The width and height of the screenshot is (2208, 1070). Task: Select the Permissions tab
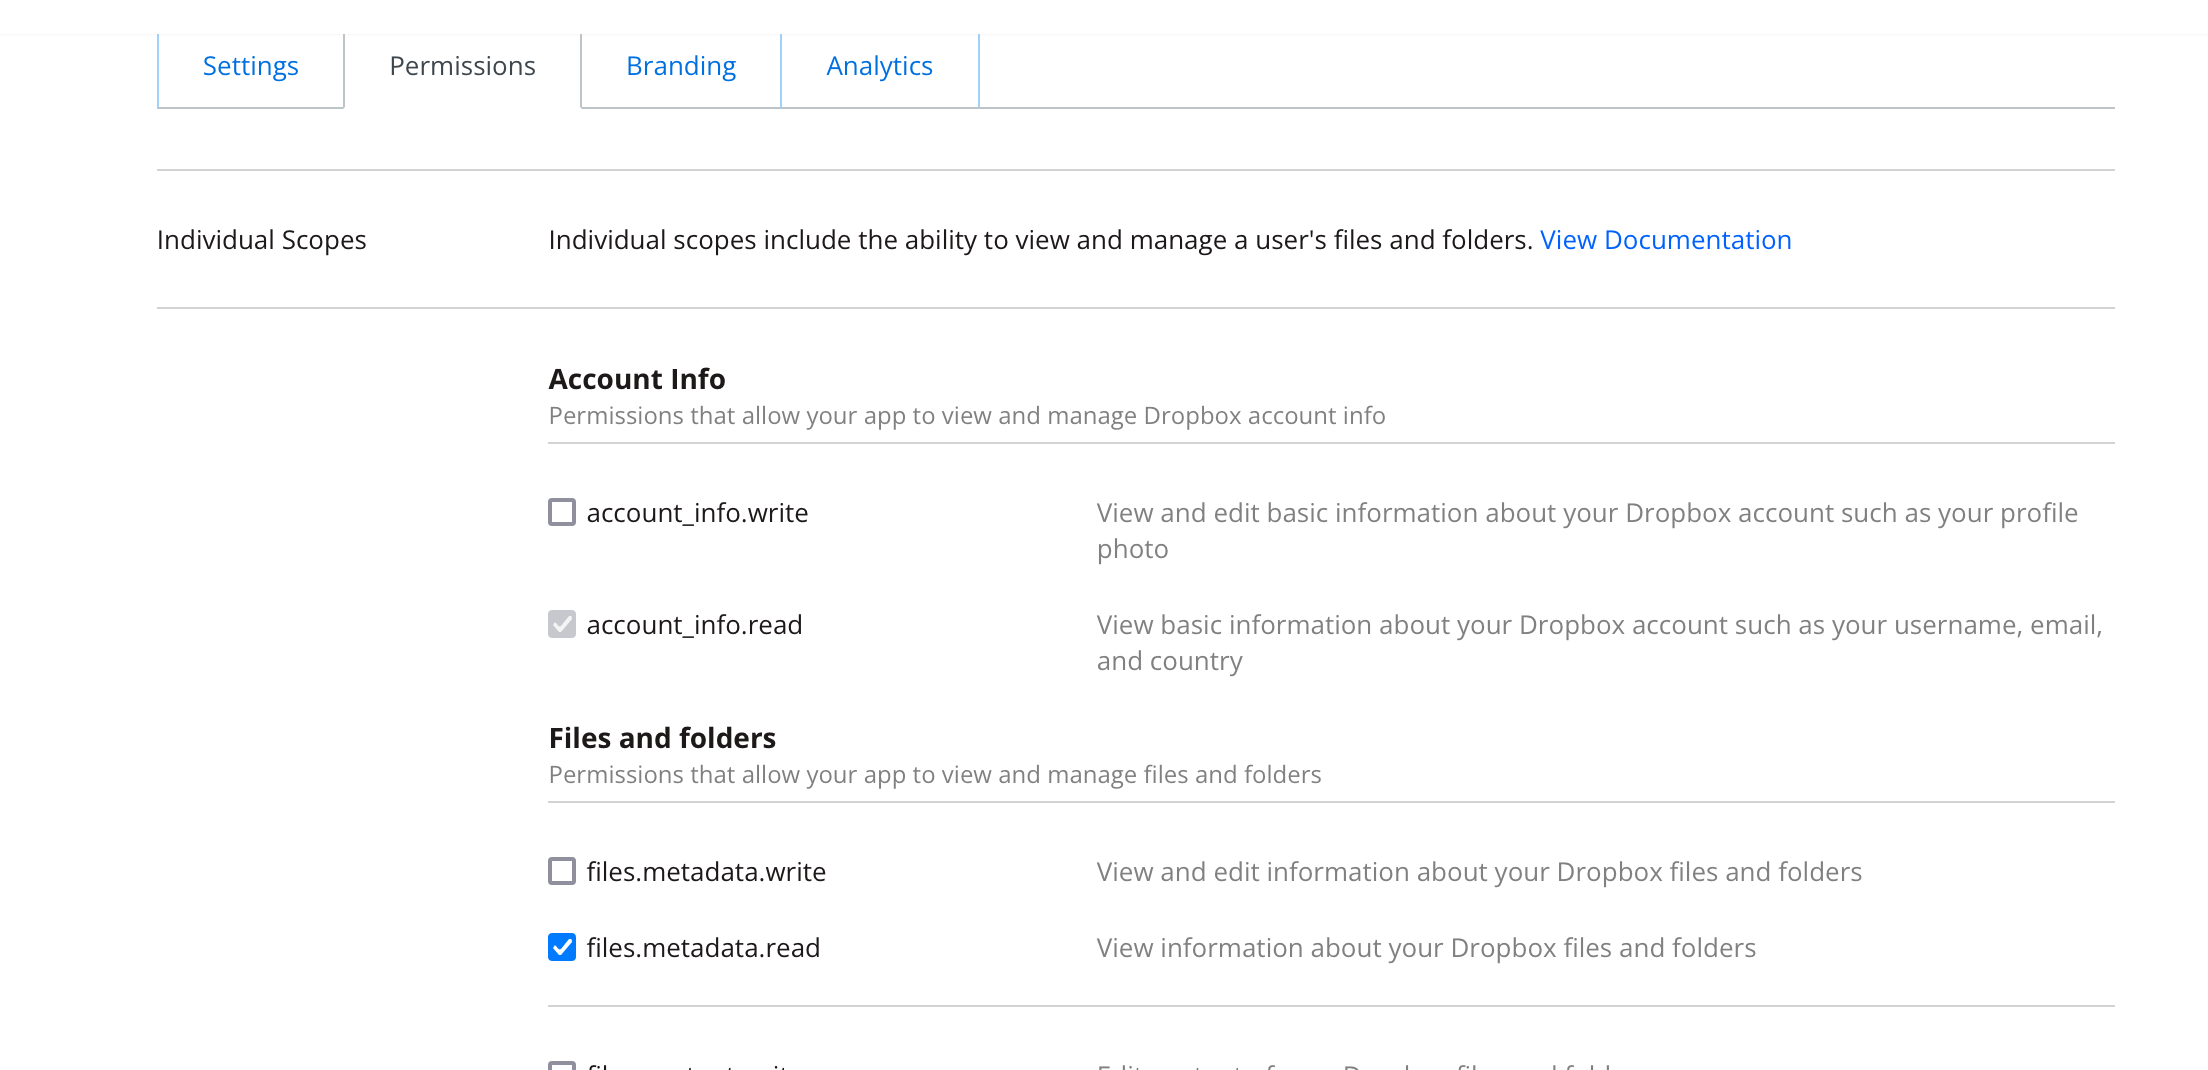point(462,67)
